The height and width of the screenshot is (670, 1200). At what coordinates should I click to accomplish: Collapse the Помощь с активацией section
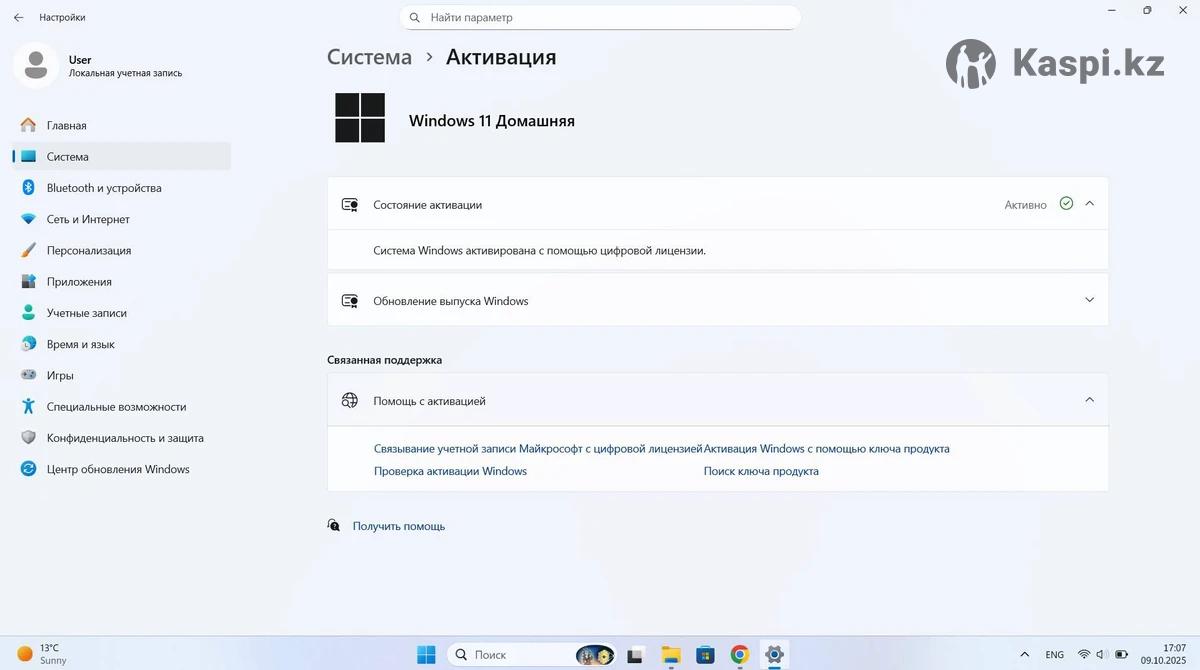coord(1089,400)
